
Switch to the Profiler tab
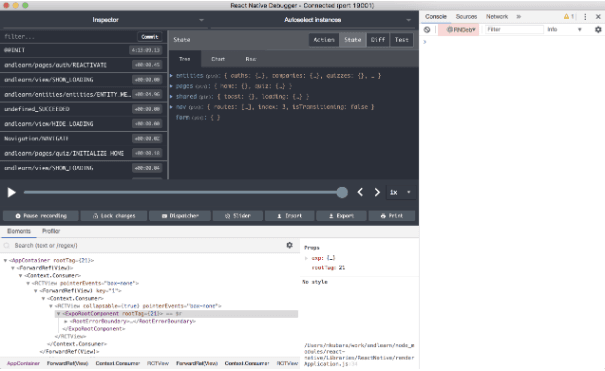51,231
